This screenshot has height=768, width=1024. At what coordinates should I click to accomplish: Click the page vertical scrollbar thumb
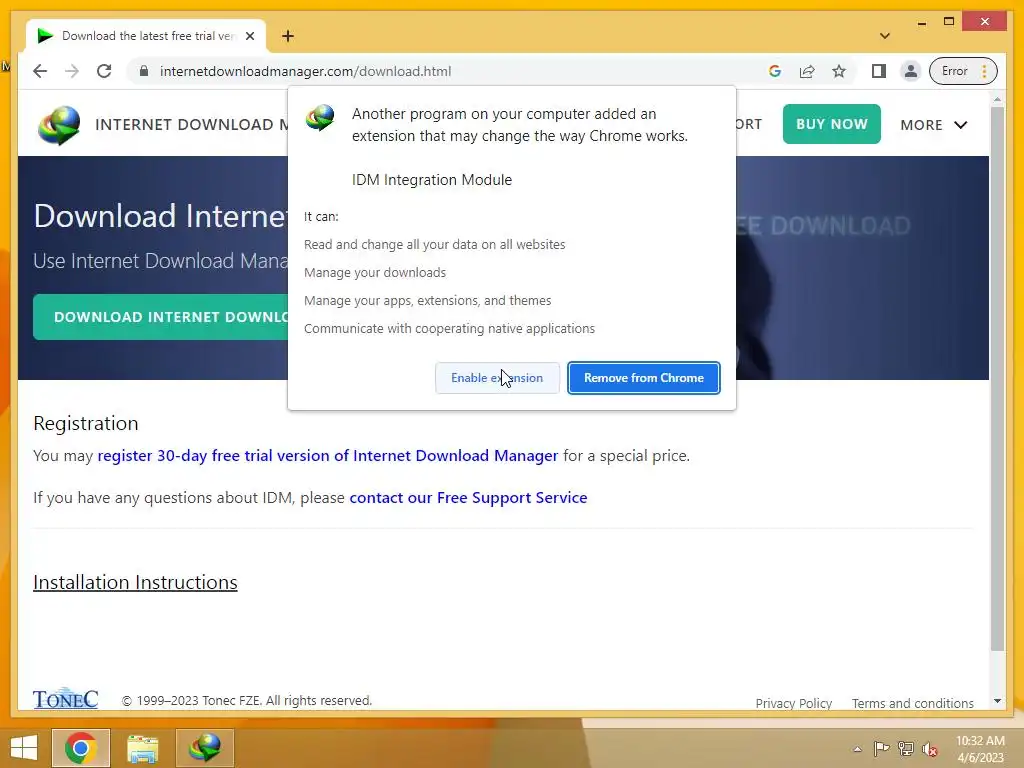click(997, 379)
